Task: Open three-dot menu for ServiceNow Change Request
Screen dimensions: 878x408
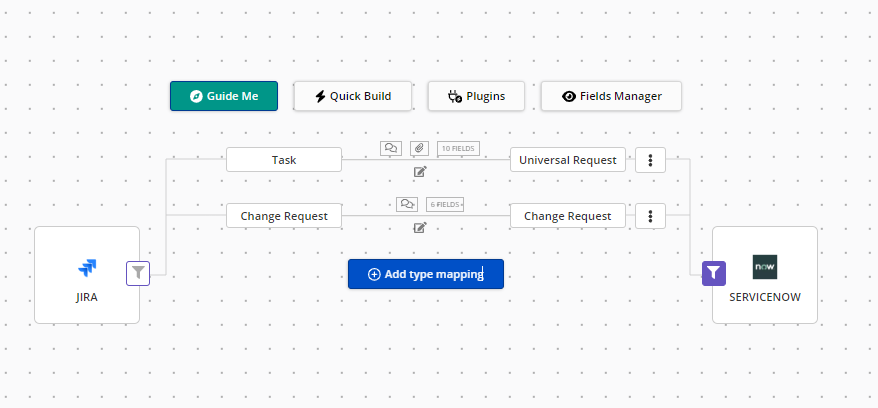Action: click(650, 216)
